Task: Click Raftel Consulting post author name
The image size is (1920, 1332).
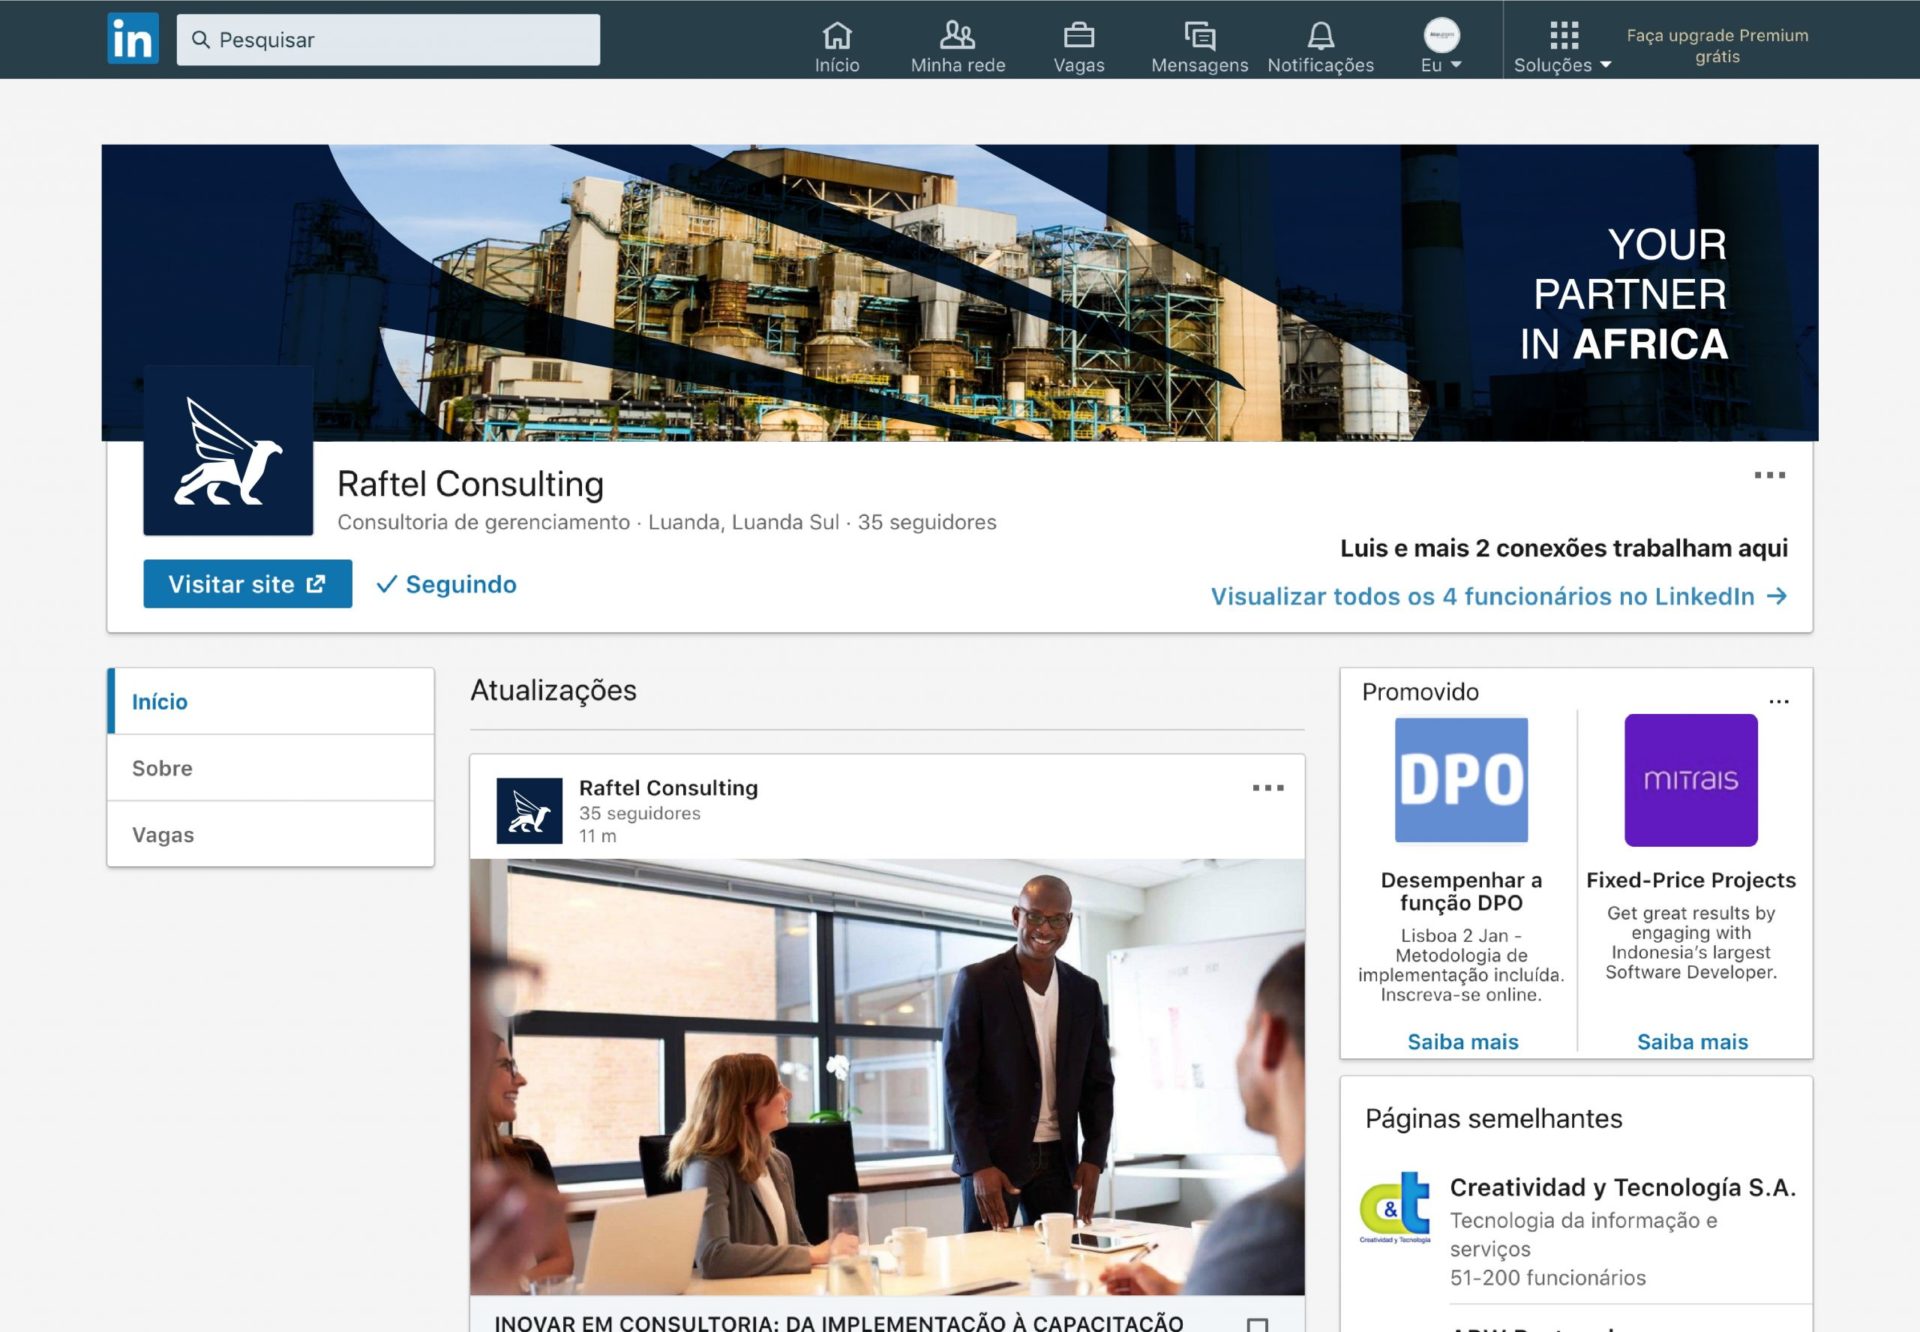Action: (x=668, y=788)
